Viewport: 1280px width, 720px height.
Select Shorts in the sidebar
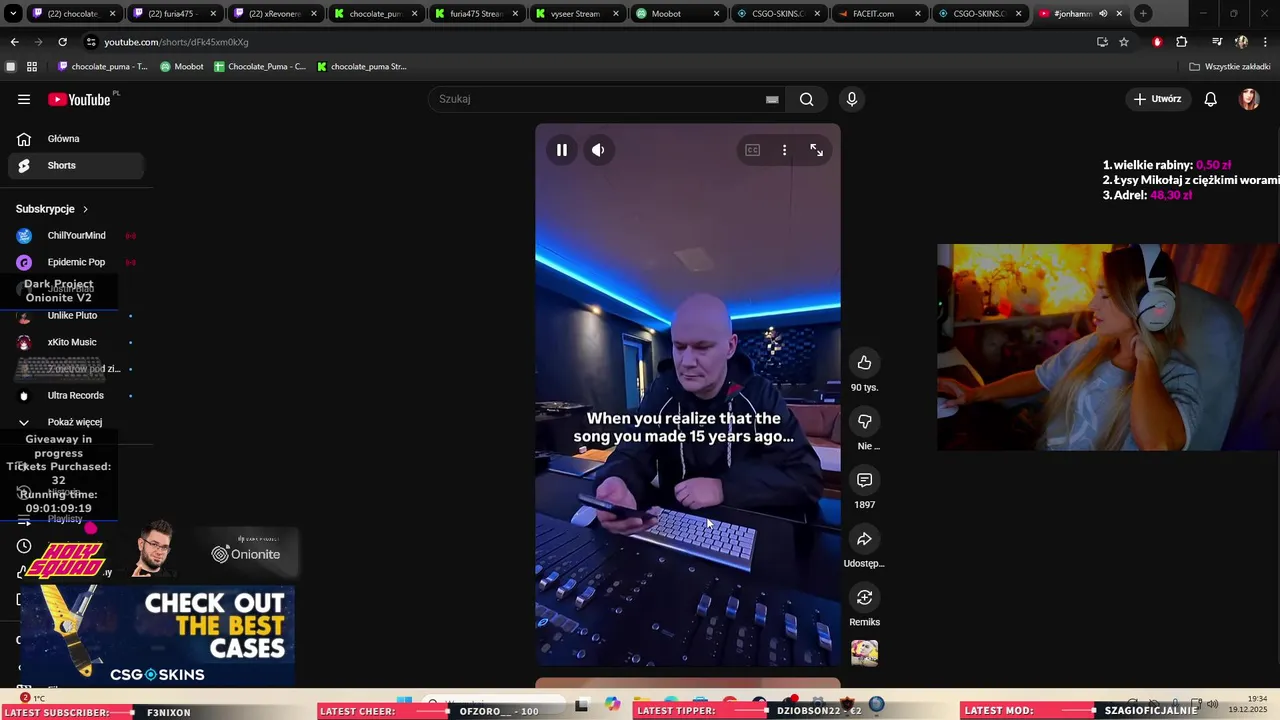click(x=76, y=166)
